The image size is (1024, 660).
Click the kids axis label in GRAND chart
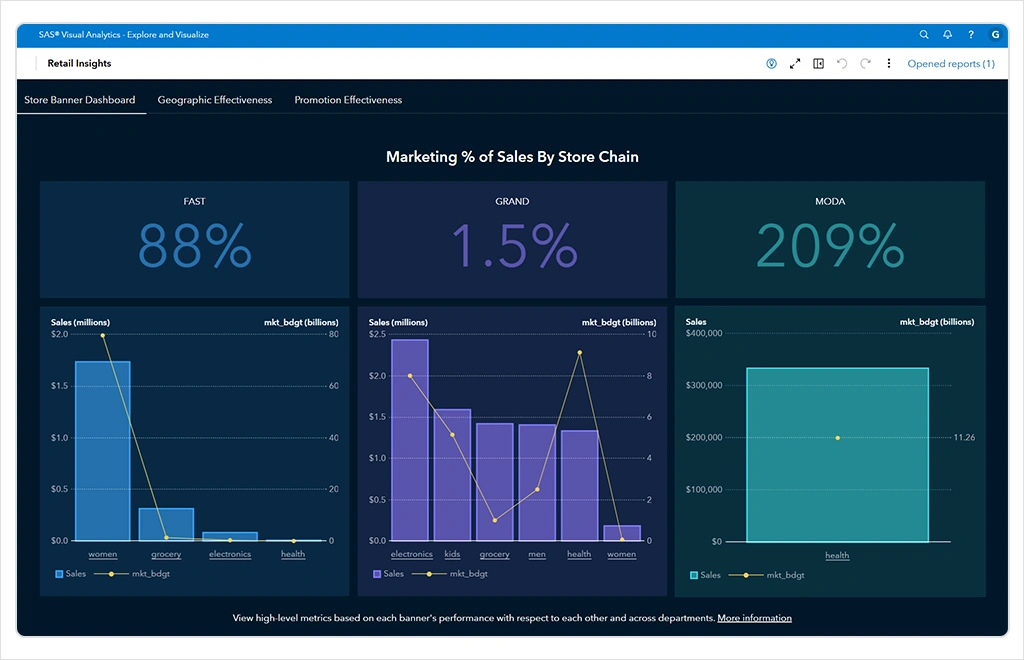(452, 554)
